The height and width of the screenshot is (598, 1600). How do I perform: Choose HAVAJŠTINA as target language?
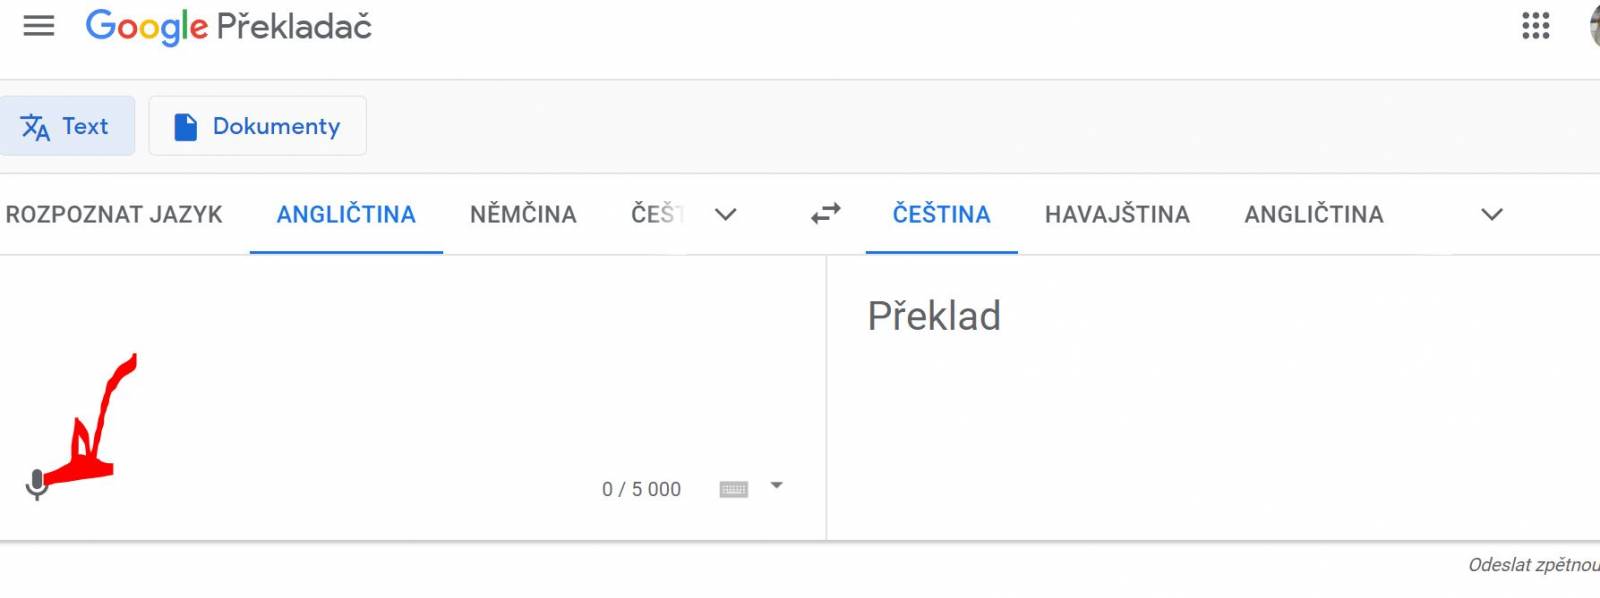pyautogui.click(x=1117, y=214)
